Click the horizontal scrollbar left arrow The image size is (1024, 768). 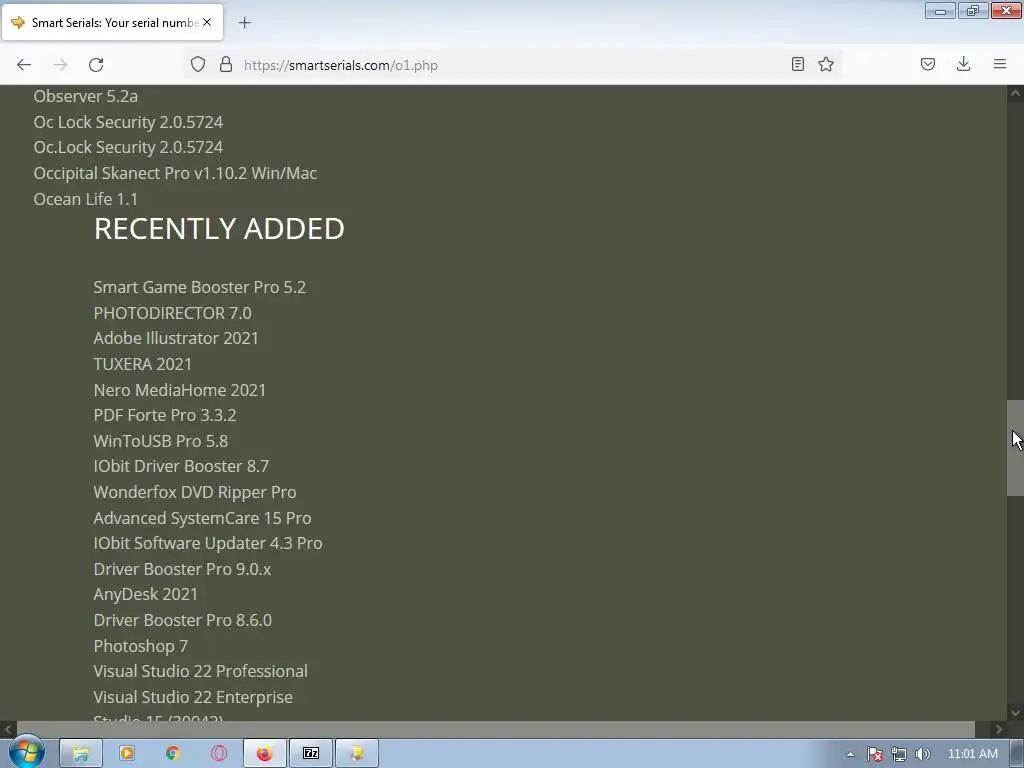8,729
